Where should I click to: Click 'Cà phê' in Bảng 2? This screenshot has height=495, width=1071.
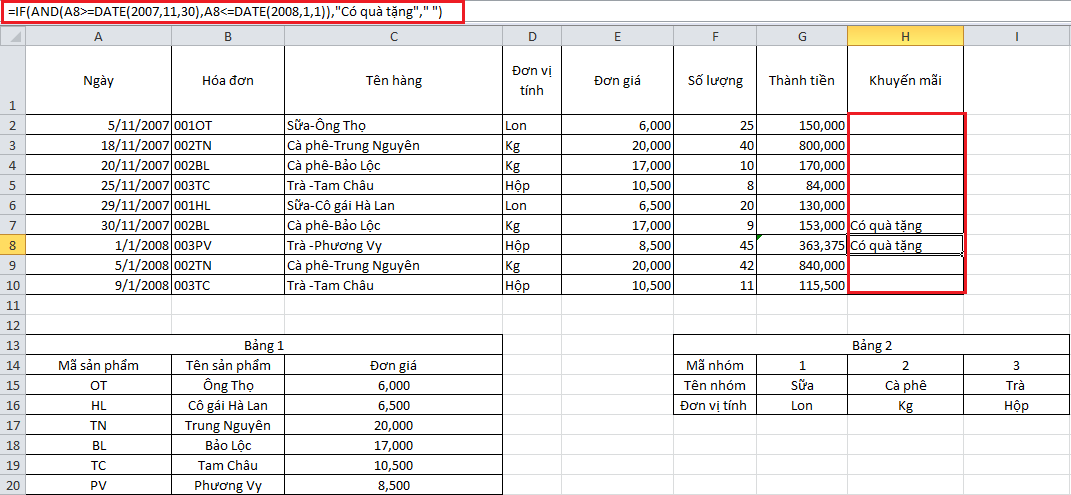(x=906, y=385)
